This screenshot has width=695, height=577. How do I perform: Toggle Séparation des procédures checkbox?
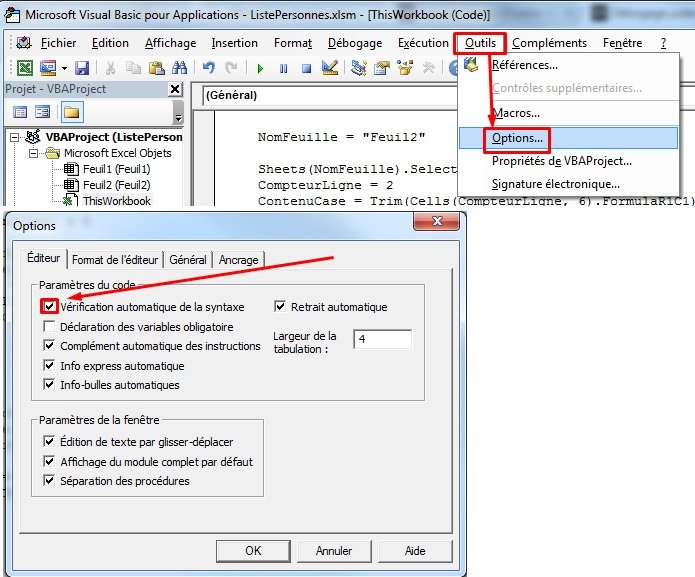49,480
